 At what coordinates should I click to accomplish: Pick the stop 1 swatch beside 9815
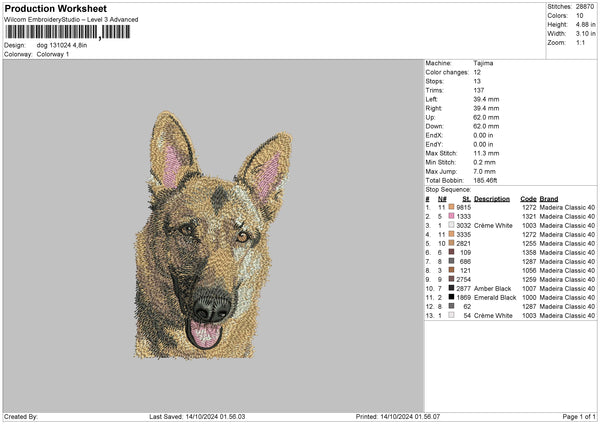point(452,207)
